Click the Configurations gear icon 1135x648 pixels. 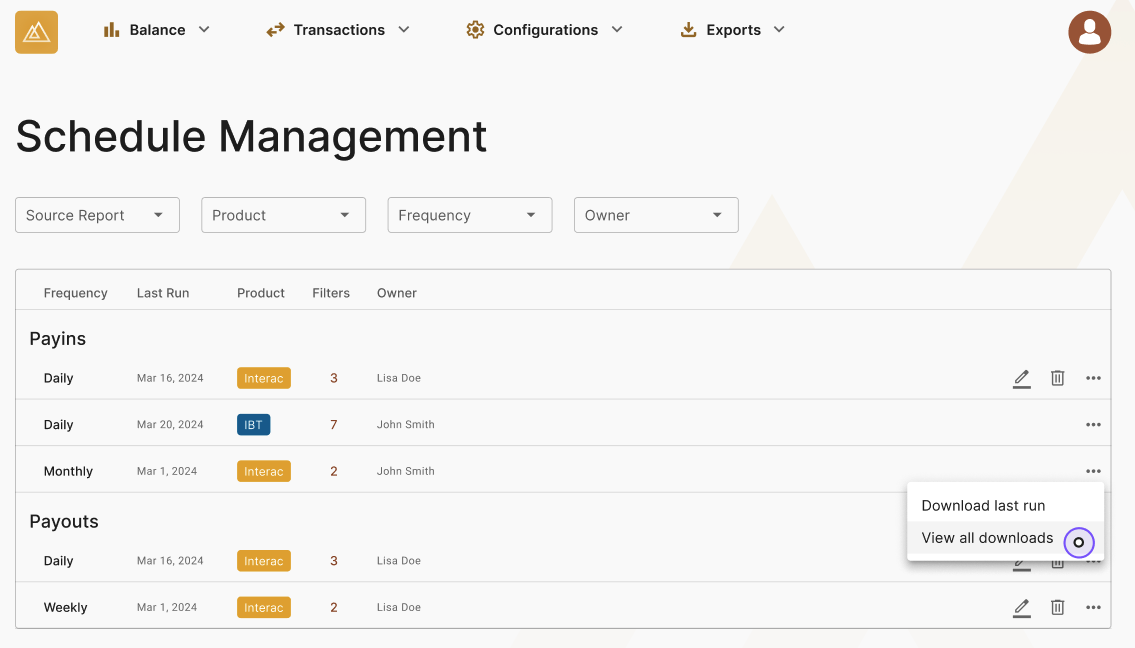pos(474,29)
